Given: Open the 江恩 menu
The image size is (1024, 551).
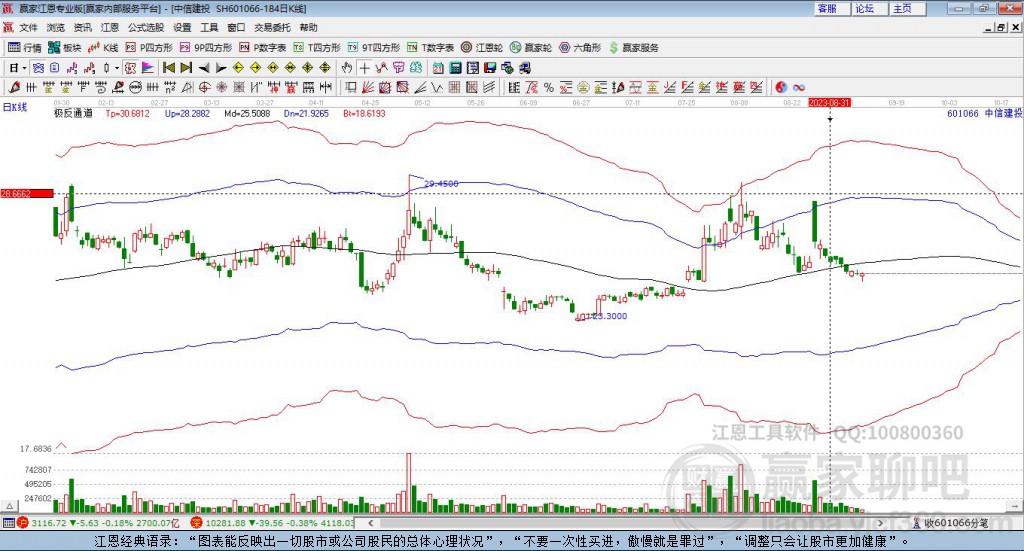Looking at the screenshot, I should click(x=110, y=27).
